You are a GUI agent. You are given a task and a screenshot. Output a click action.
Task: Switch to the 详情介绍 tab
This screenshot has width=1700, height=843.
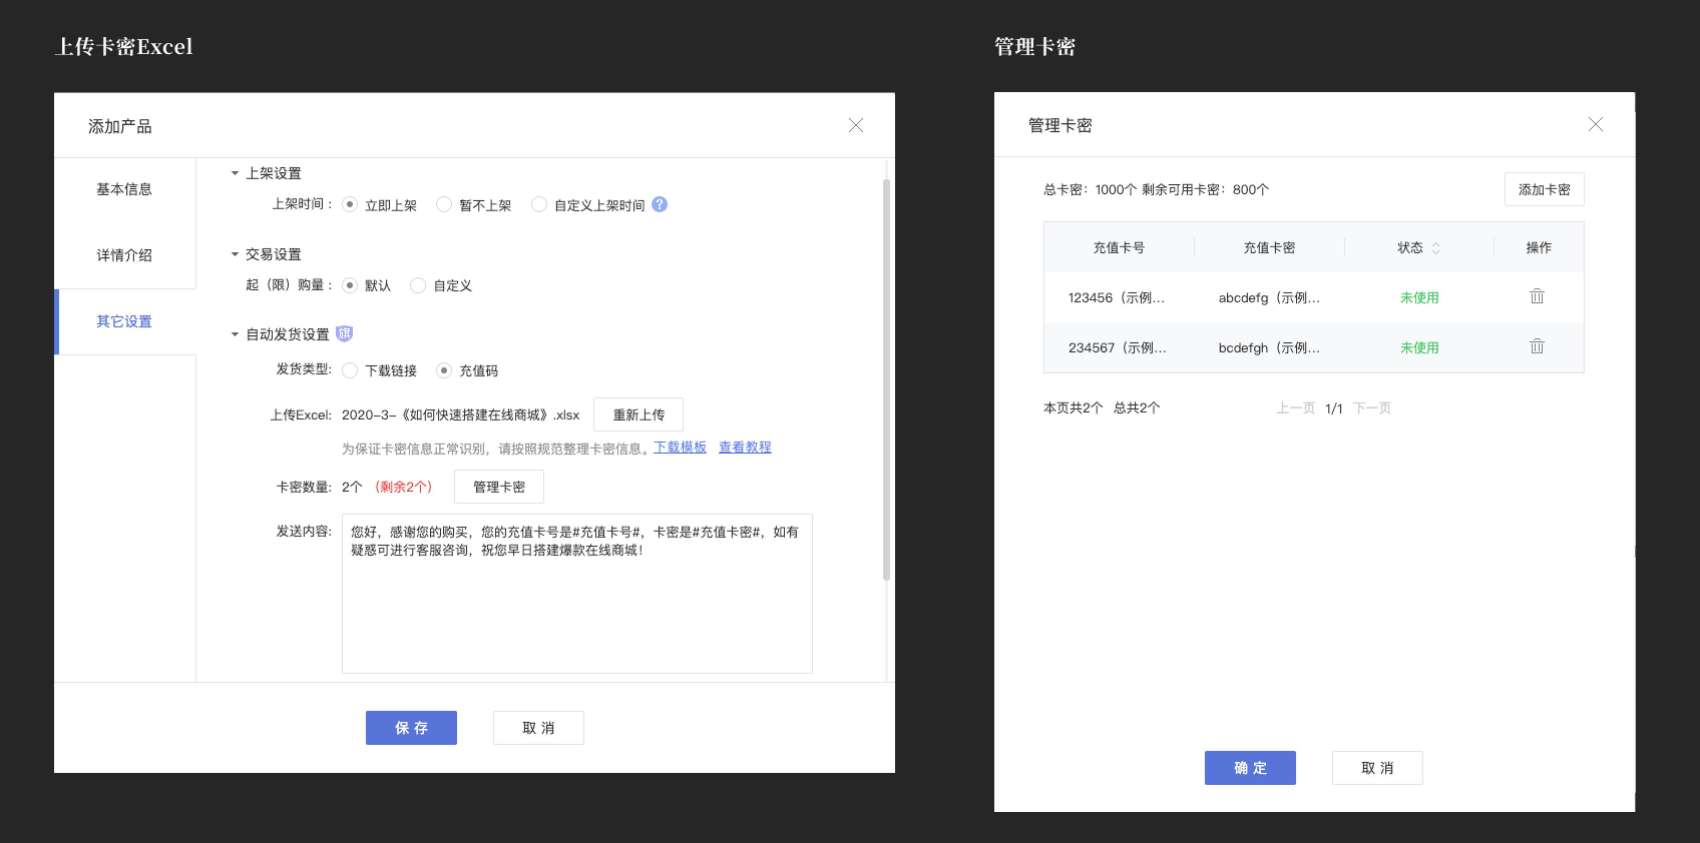point(125,256)
